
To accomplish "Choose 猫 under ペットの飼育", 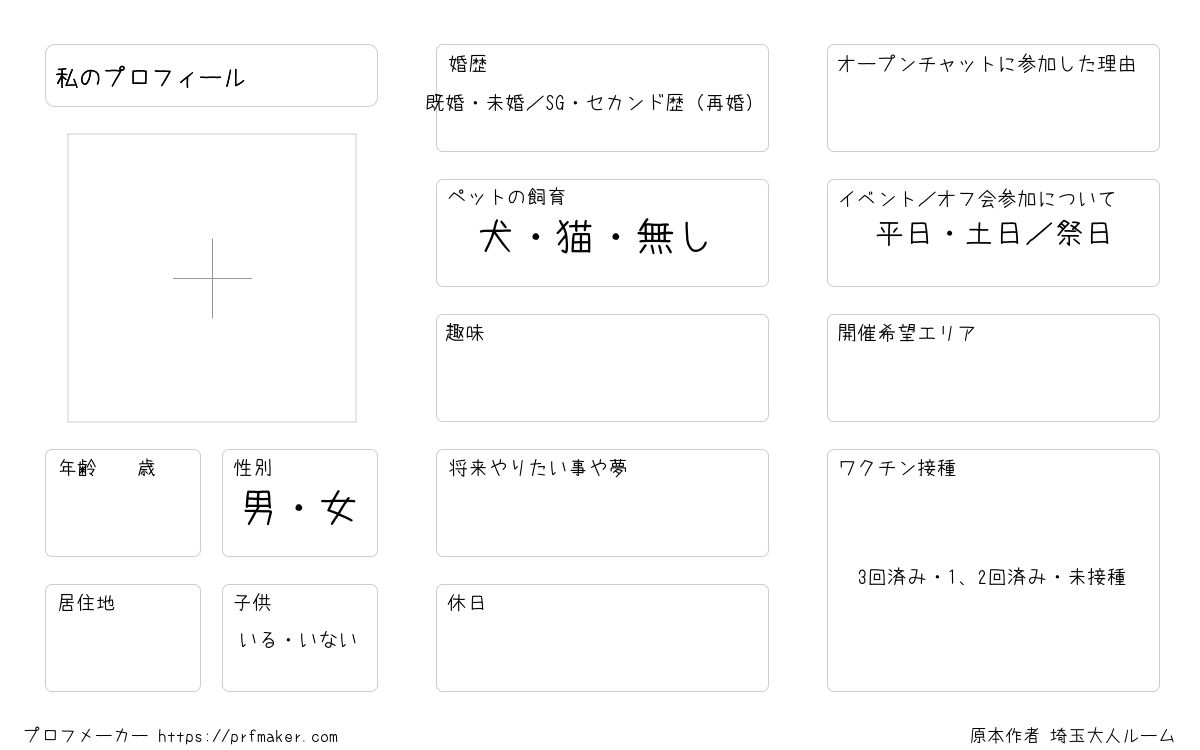I will 575,237.
